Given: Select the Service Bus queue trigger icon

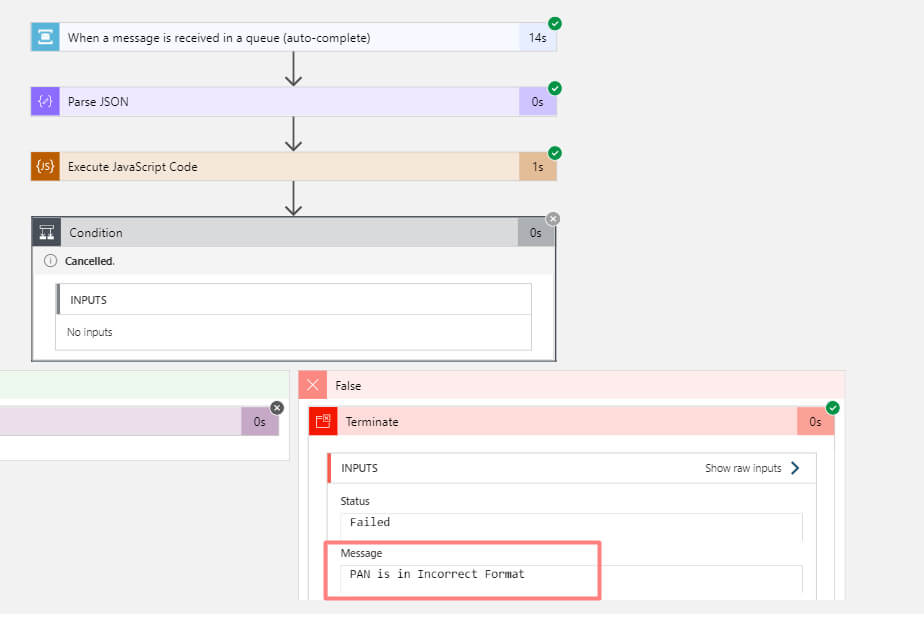Looking at the screenshot, I should (44, 36).
